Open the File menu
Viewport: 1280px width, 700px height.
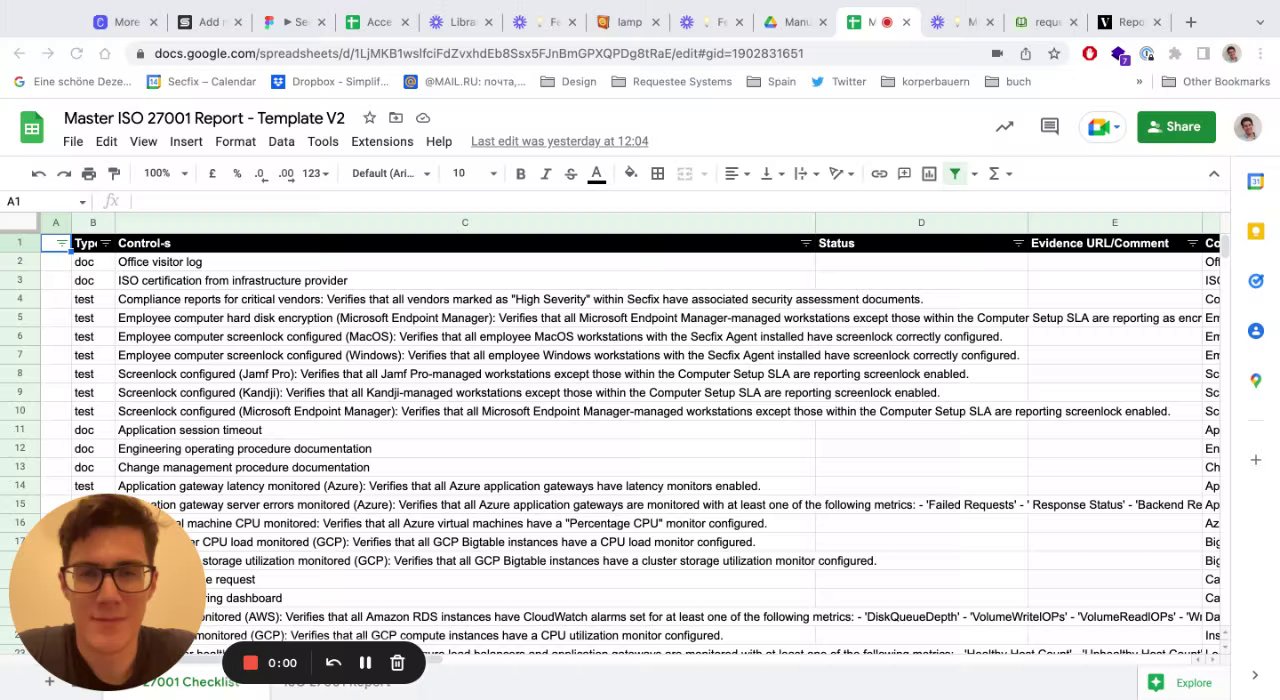tap(73, 142)
